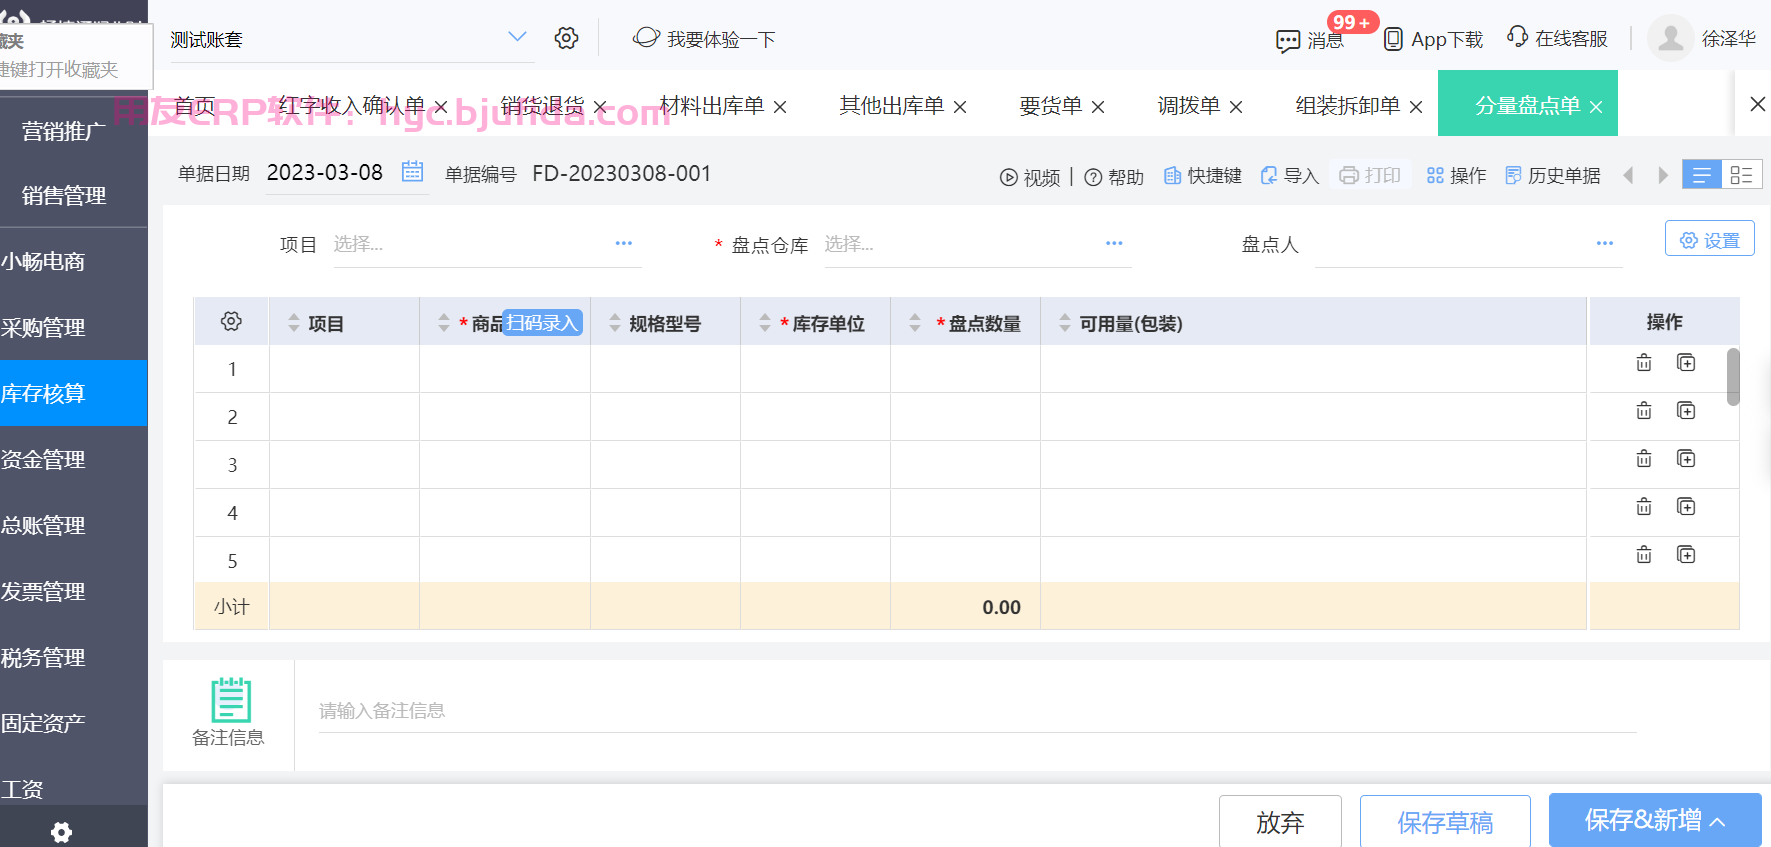Open sidebar settings gear at bottom
Viewport: 1771px width, 847px height.
(61, 832)
